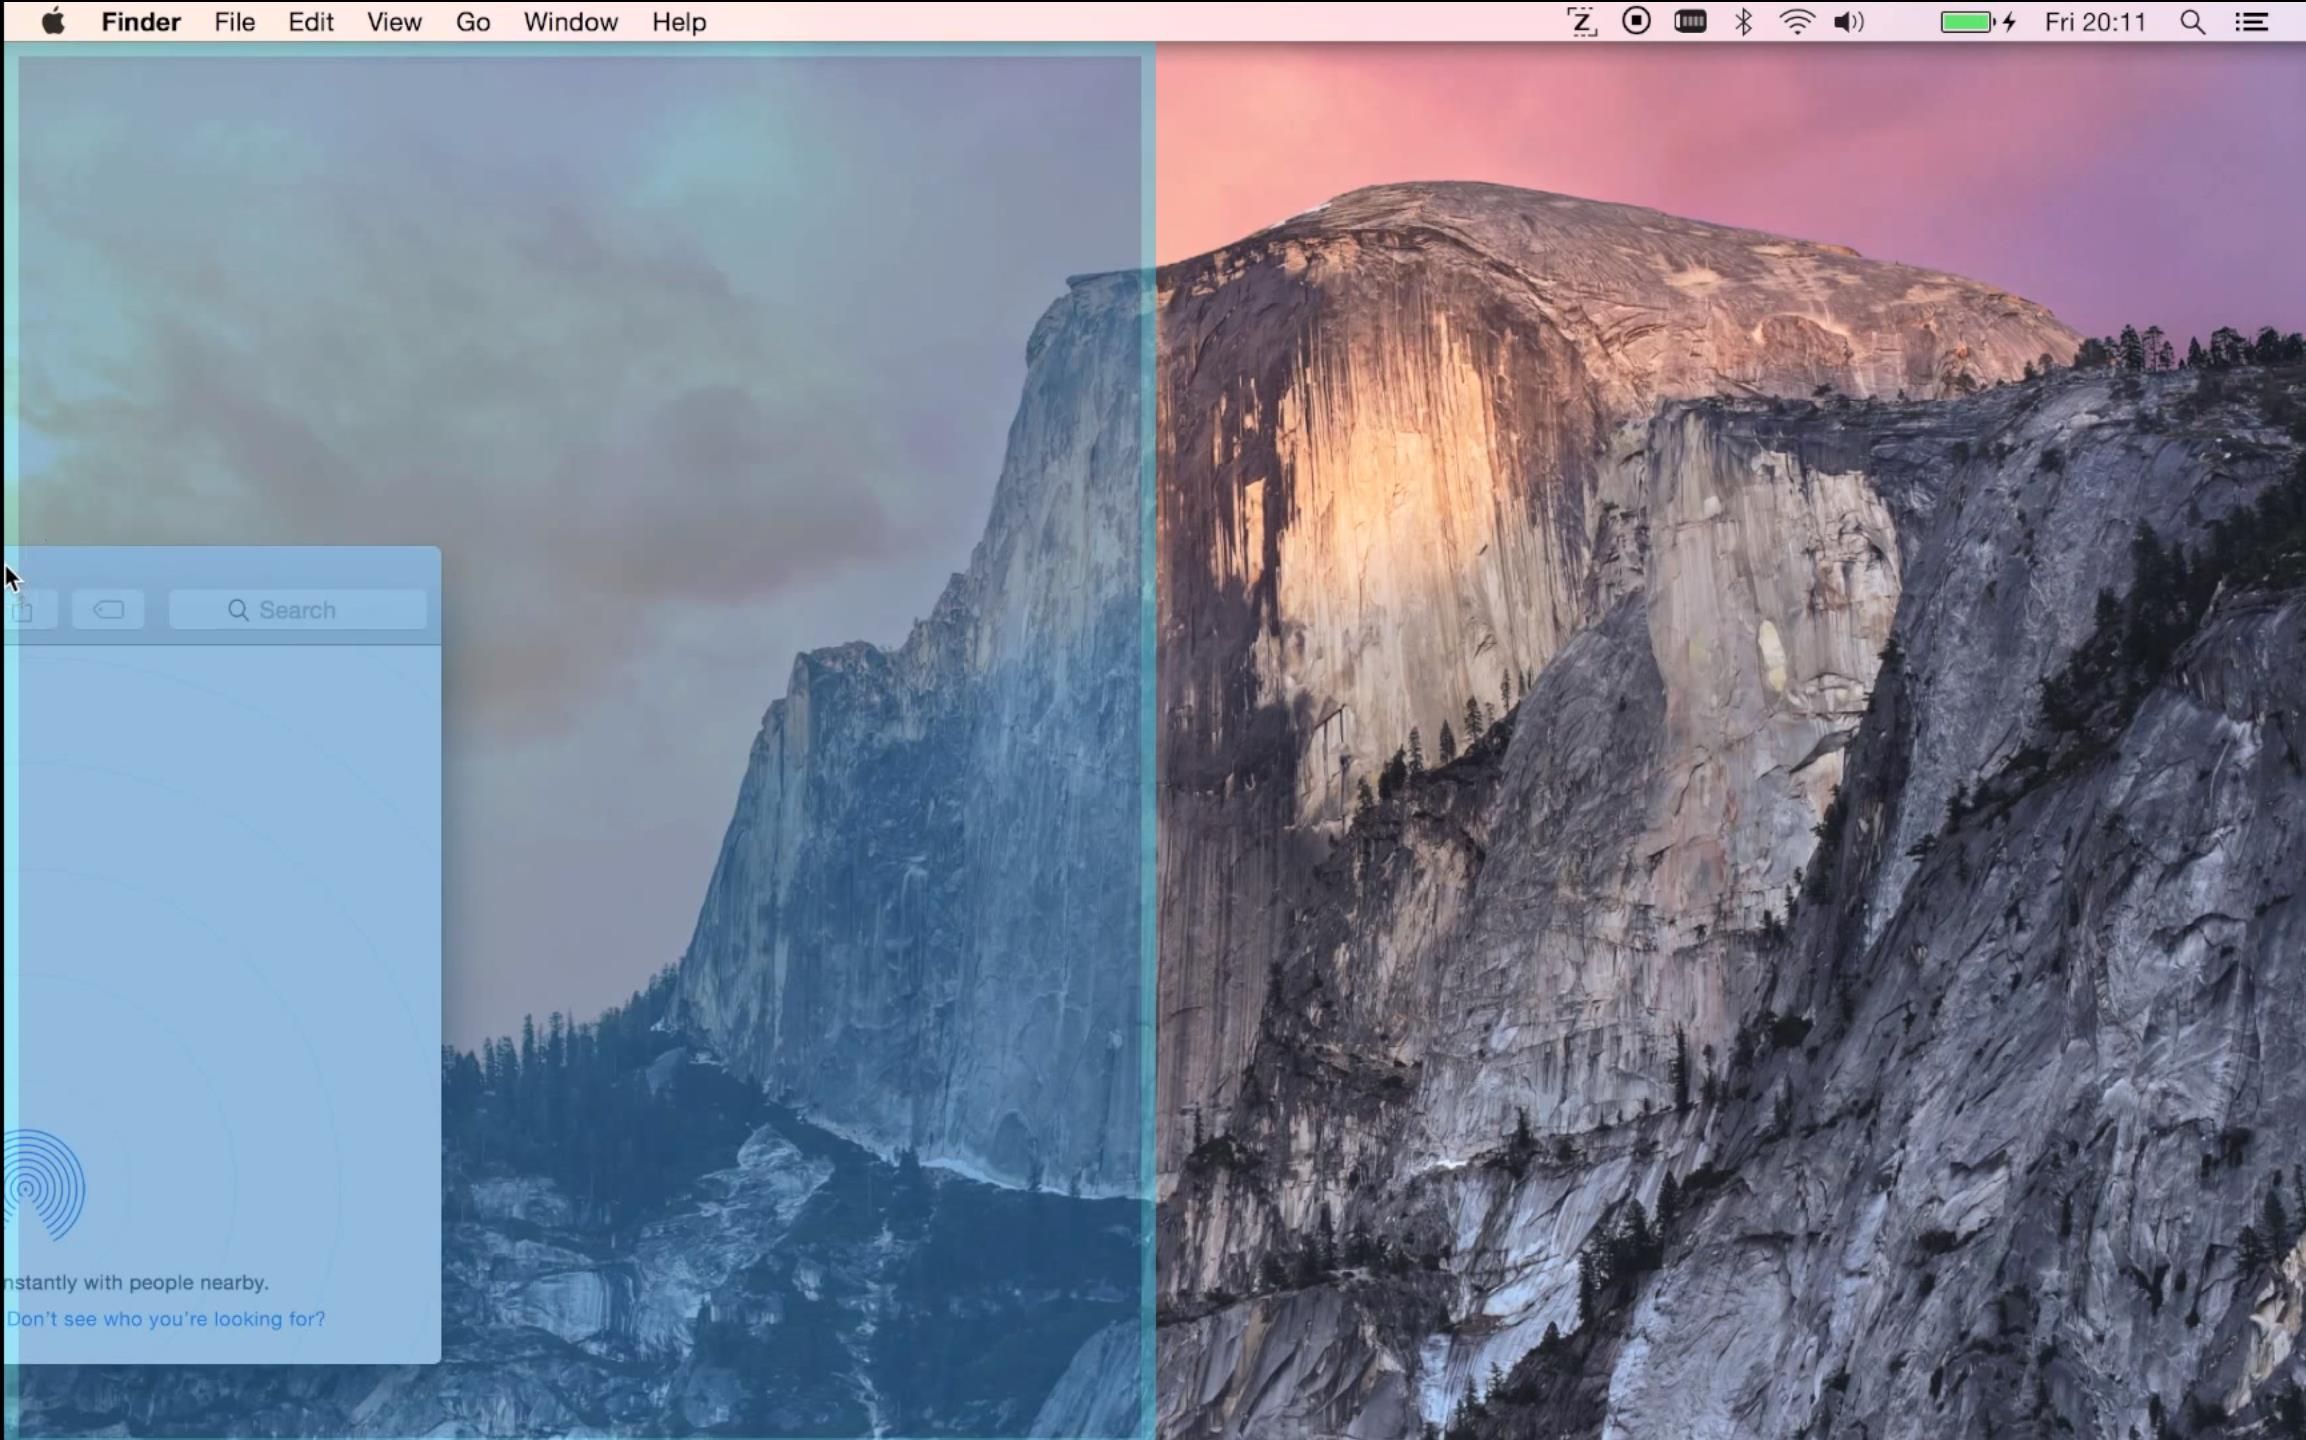The image size is (2306, 1440).
Task: Open the Go menu
Action: point(472,21)
